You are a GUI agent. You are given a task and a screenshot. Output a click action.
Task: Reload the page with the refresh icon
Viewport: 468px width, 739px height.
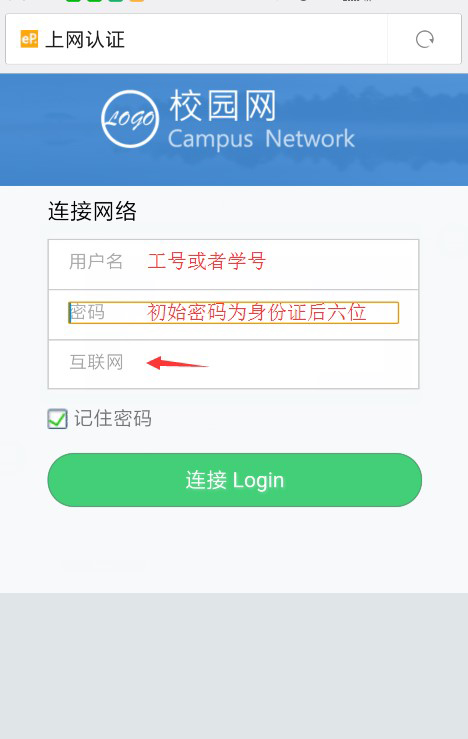click(425, 39)
